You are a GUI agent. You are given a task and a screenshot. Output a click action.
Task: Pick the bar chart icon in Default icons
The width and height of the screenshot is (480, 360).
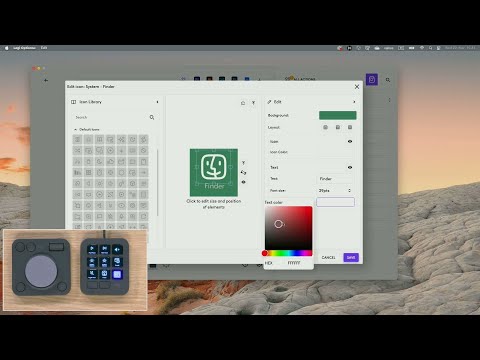pyautogui.click(x=77, y=172)
